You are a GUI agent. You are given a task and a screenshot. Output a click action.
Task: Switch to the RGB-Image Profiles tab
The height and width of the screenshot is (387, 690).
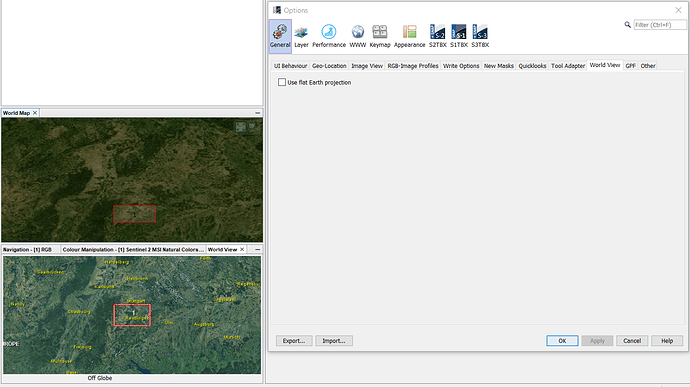tap(413, 66)
